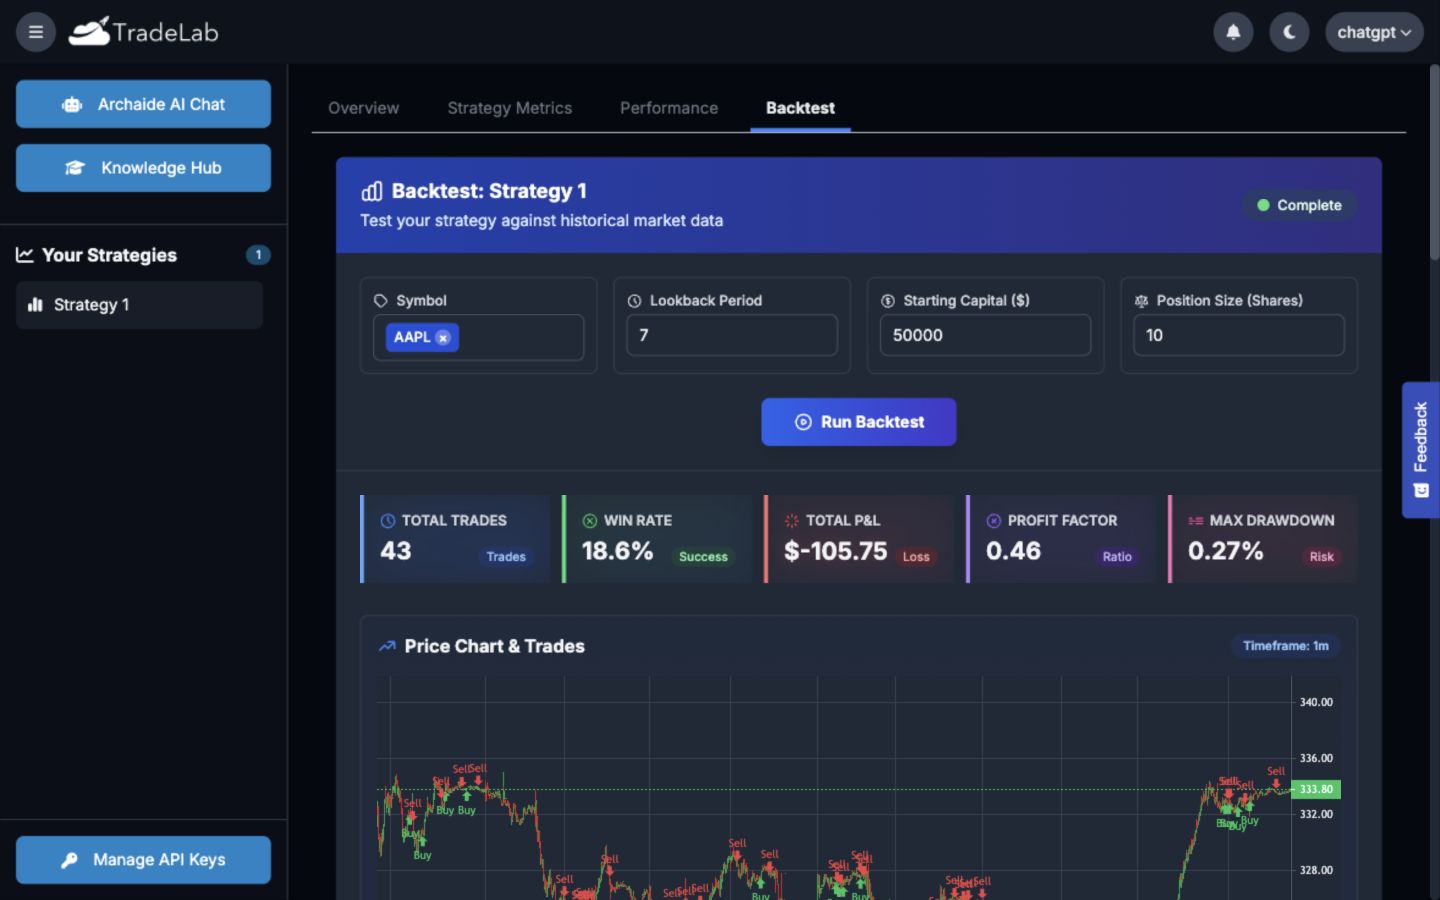
Task: Click the notifications bell icon
Action: pyautogui.click(x=1233, y=32)
